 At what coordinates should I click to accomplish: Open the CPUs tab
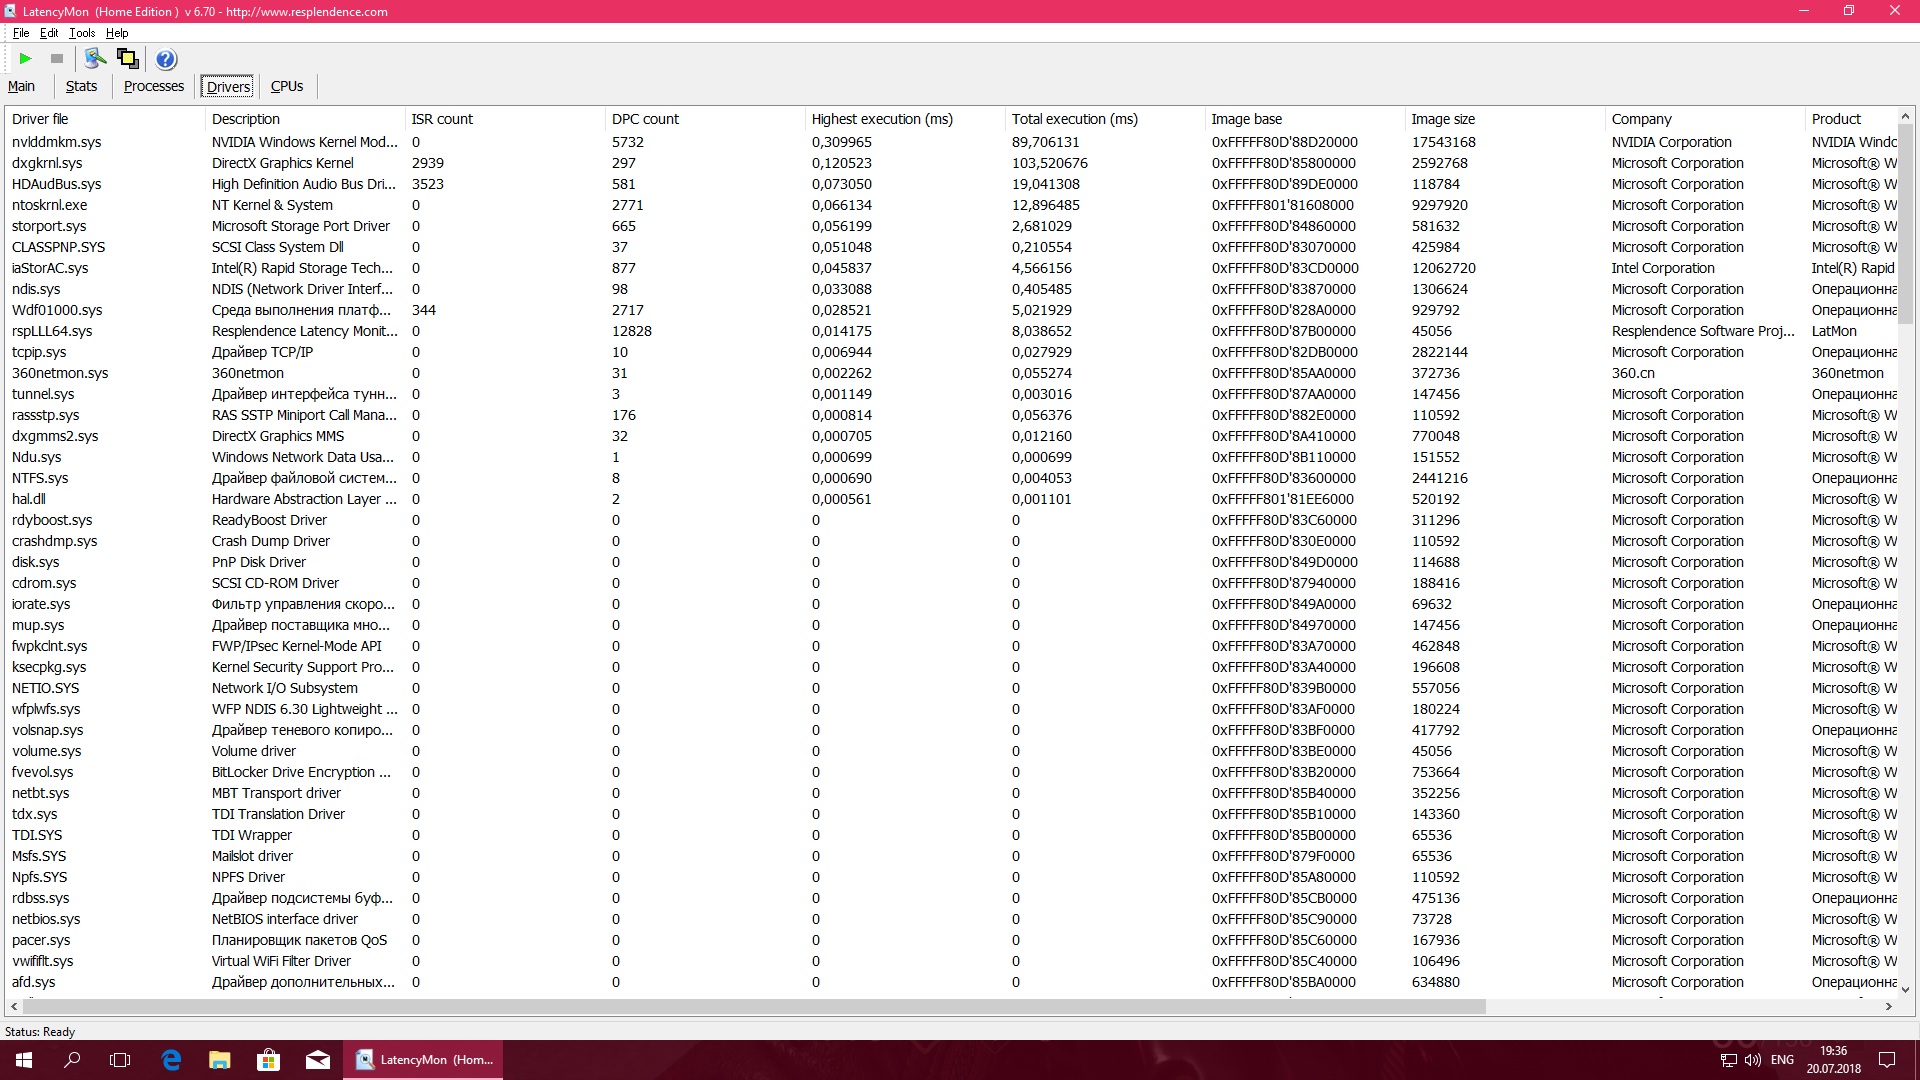coord(287,86)
